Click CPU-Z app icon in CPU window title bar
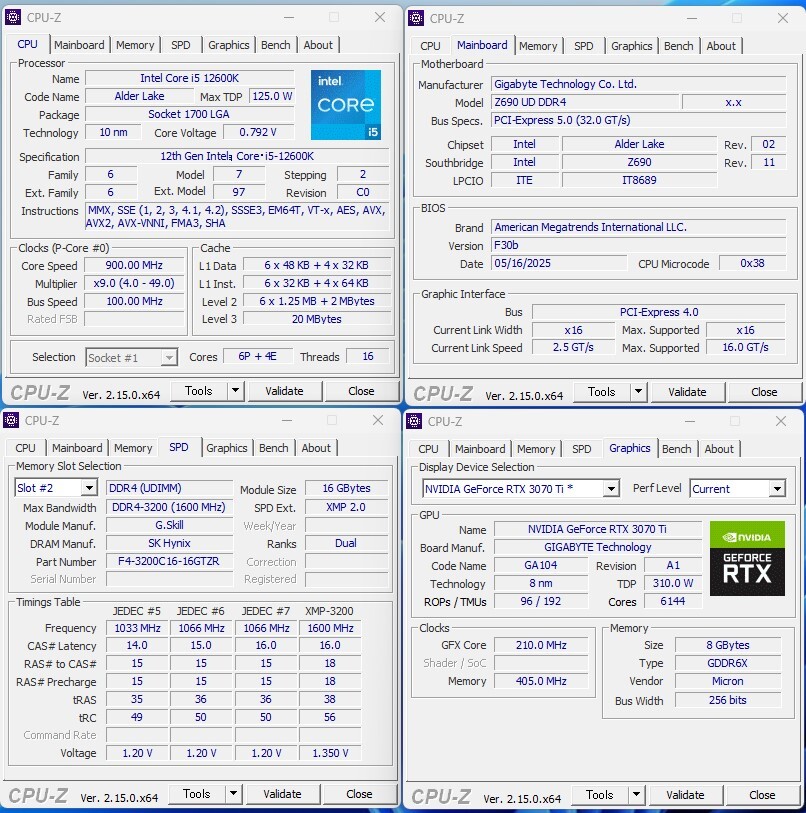This screenshot has width=806, height=813. pos(13,17)
